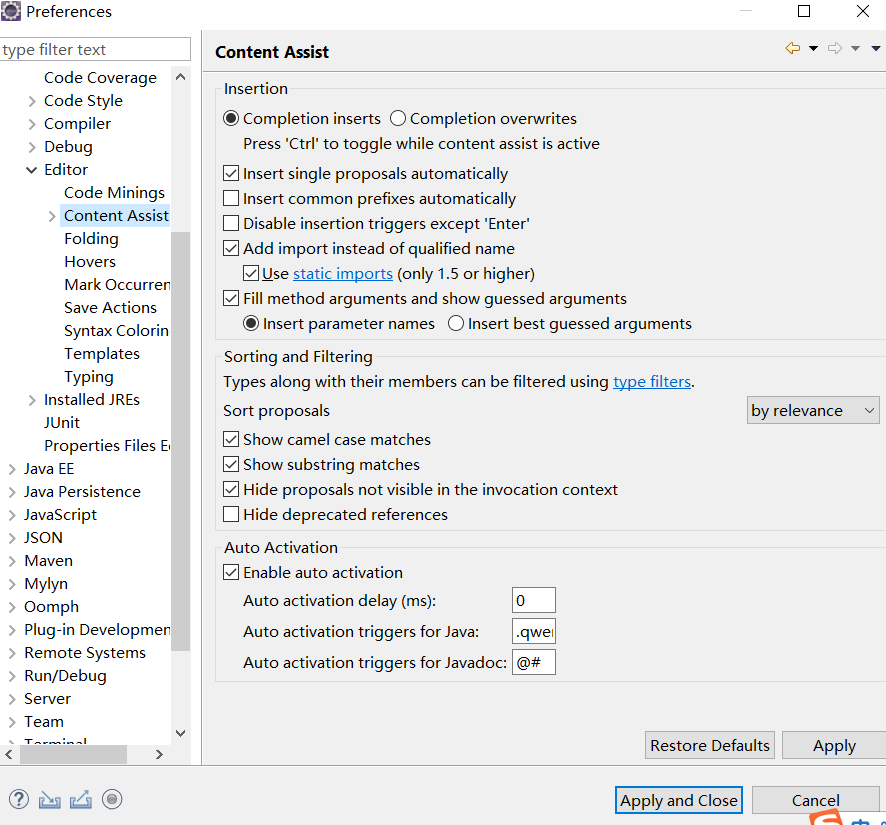Click the yellow Back arrow icon
Viewport: 886px width, 825px height.
pyautogui.click(x=793, y=48)
